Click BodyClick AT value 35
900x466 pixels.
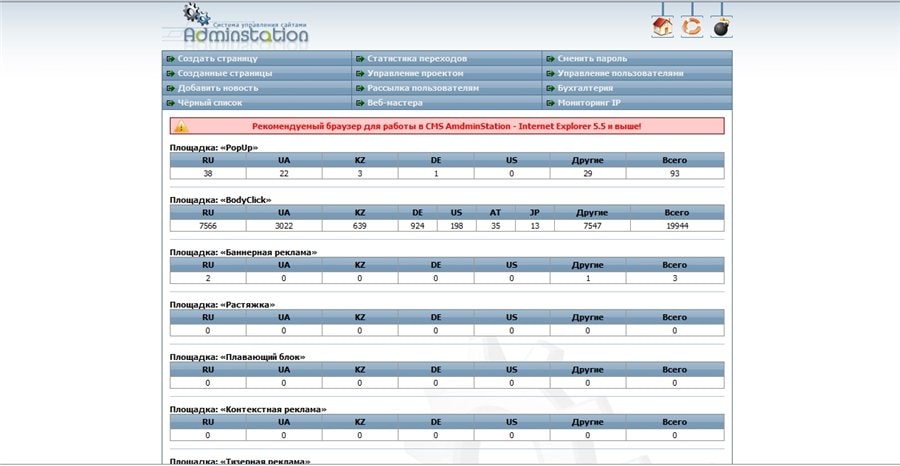point(495,226)
